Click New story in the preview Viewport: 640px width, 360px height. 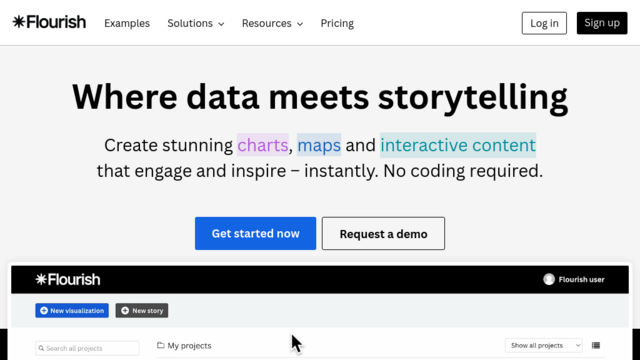(142, 311)
